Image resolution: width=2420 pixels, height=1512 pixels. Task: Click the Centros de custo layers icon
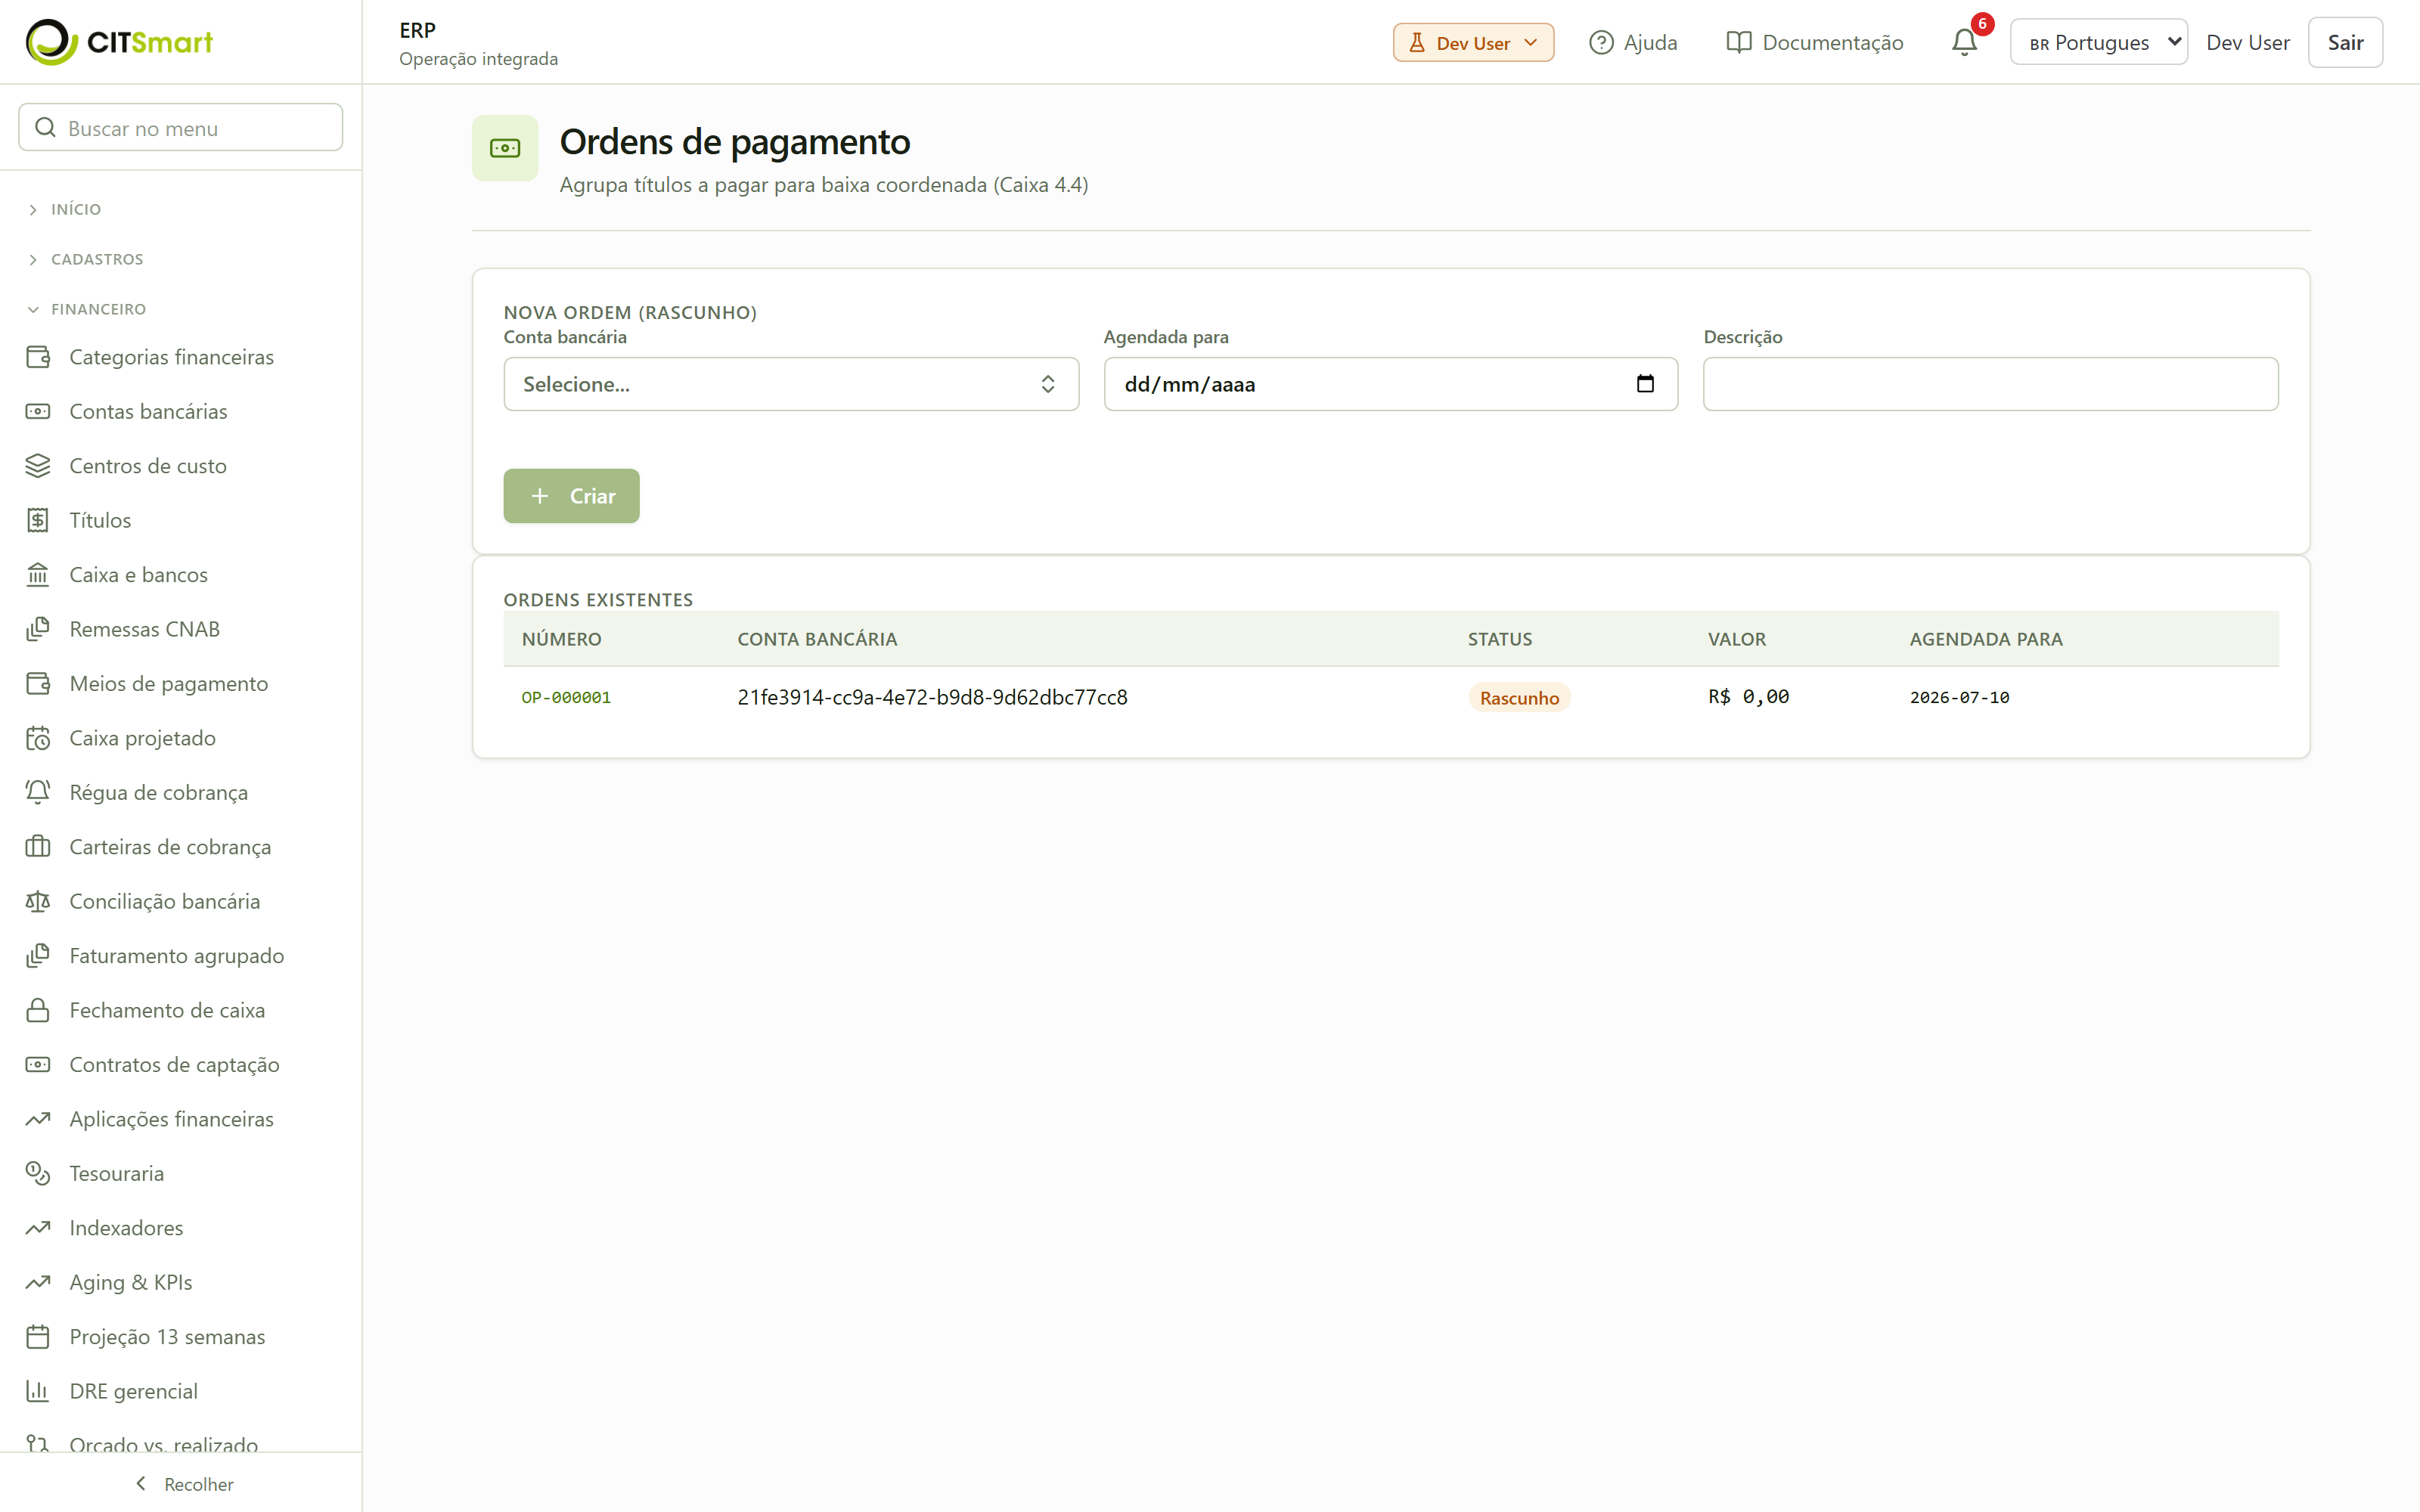(38, 466)
